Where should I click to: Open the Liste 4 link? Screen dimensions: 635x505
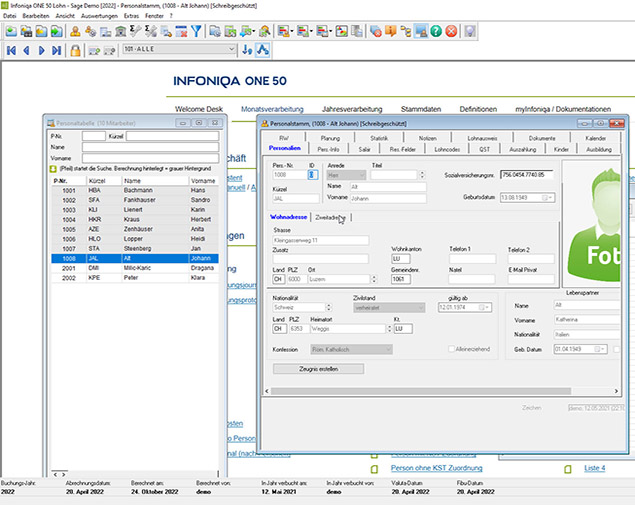tap(595, 468)
